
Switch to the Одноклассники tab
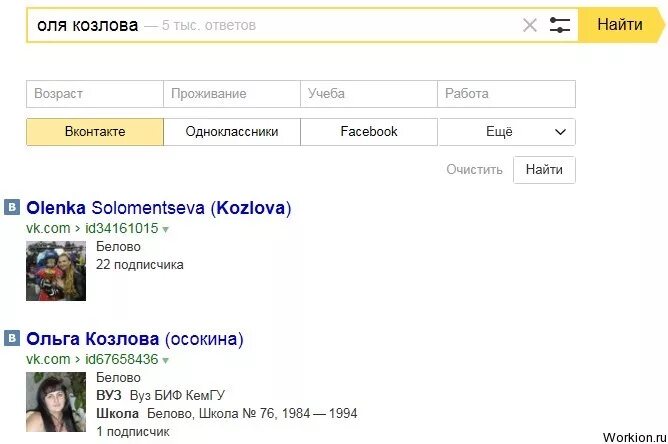(232, 132)
